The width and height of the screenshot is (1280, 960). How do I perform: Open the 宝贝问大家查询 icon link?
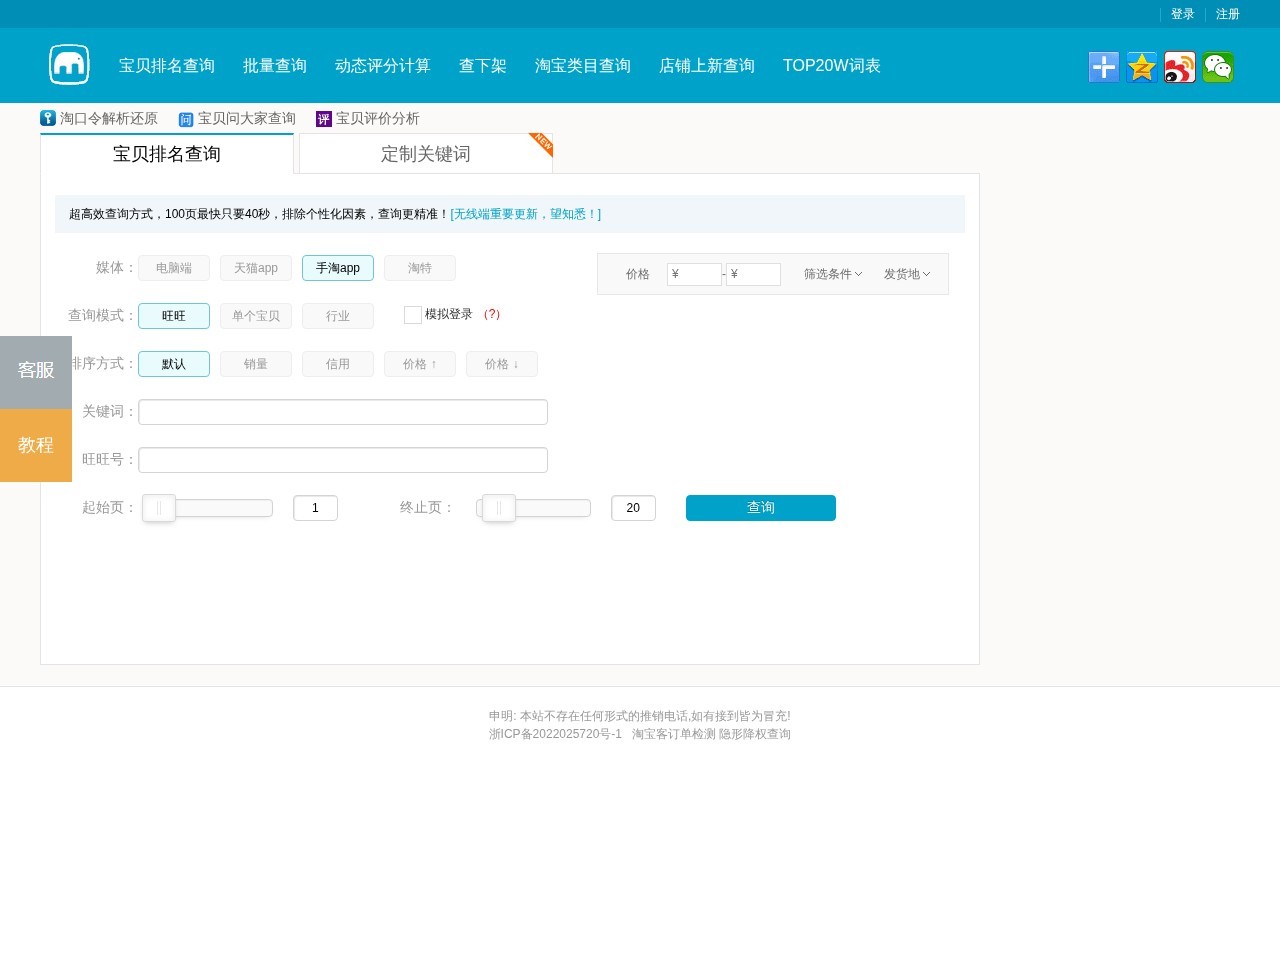pos(186,120)
